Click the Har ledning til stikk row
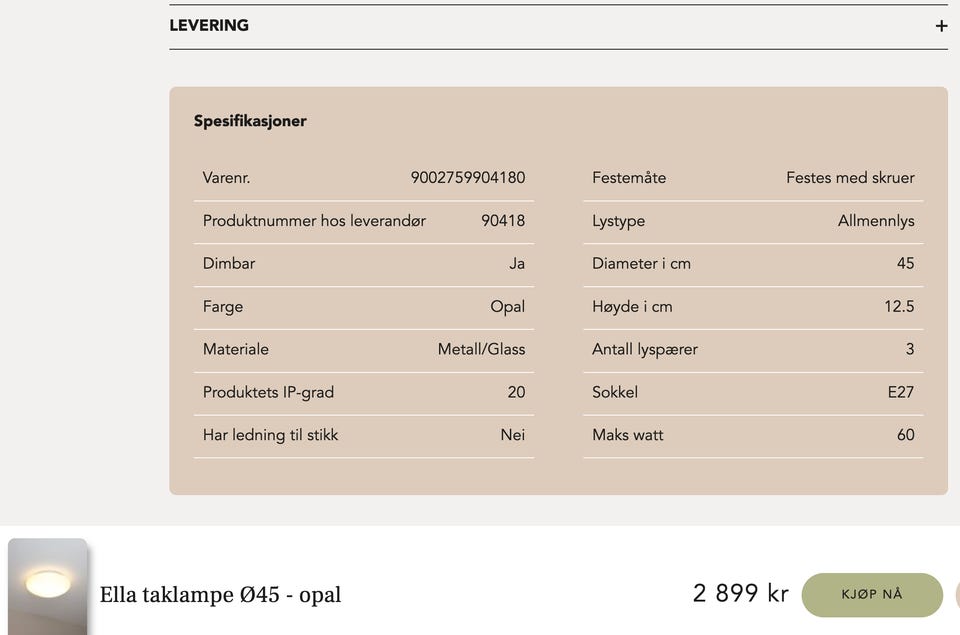 (x=364, y=435)
